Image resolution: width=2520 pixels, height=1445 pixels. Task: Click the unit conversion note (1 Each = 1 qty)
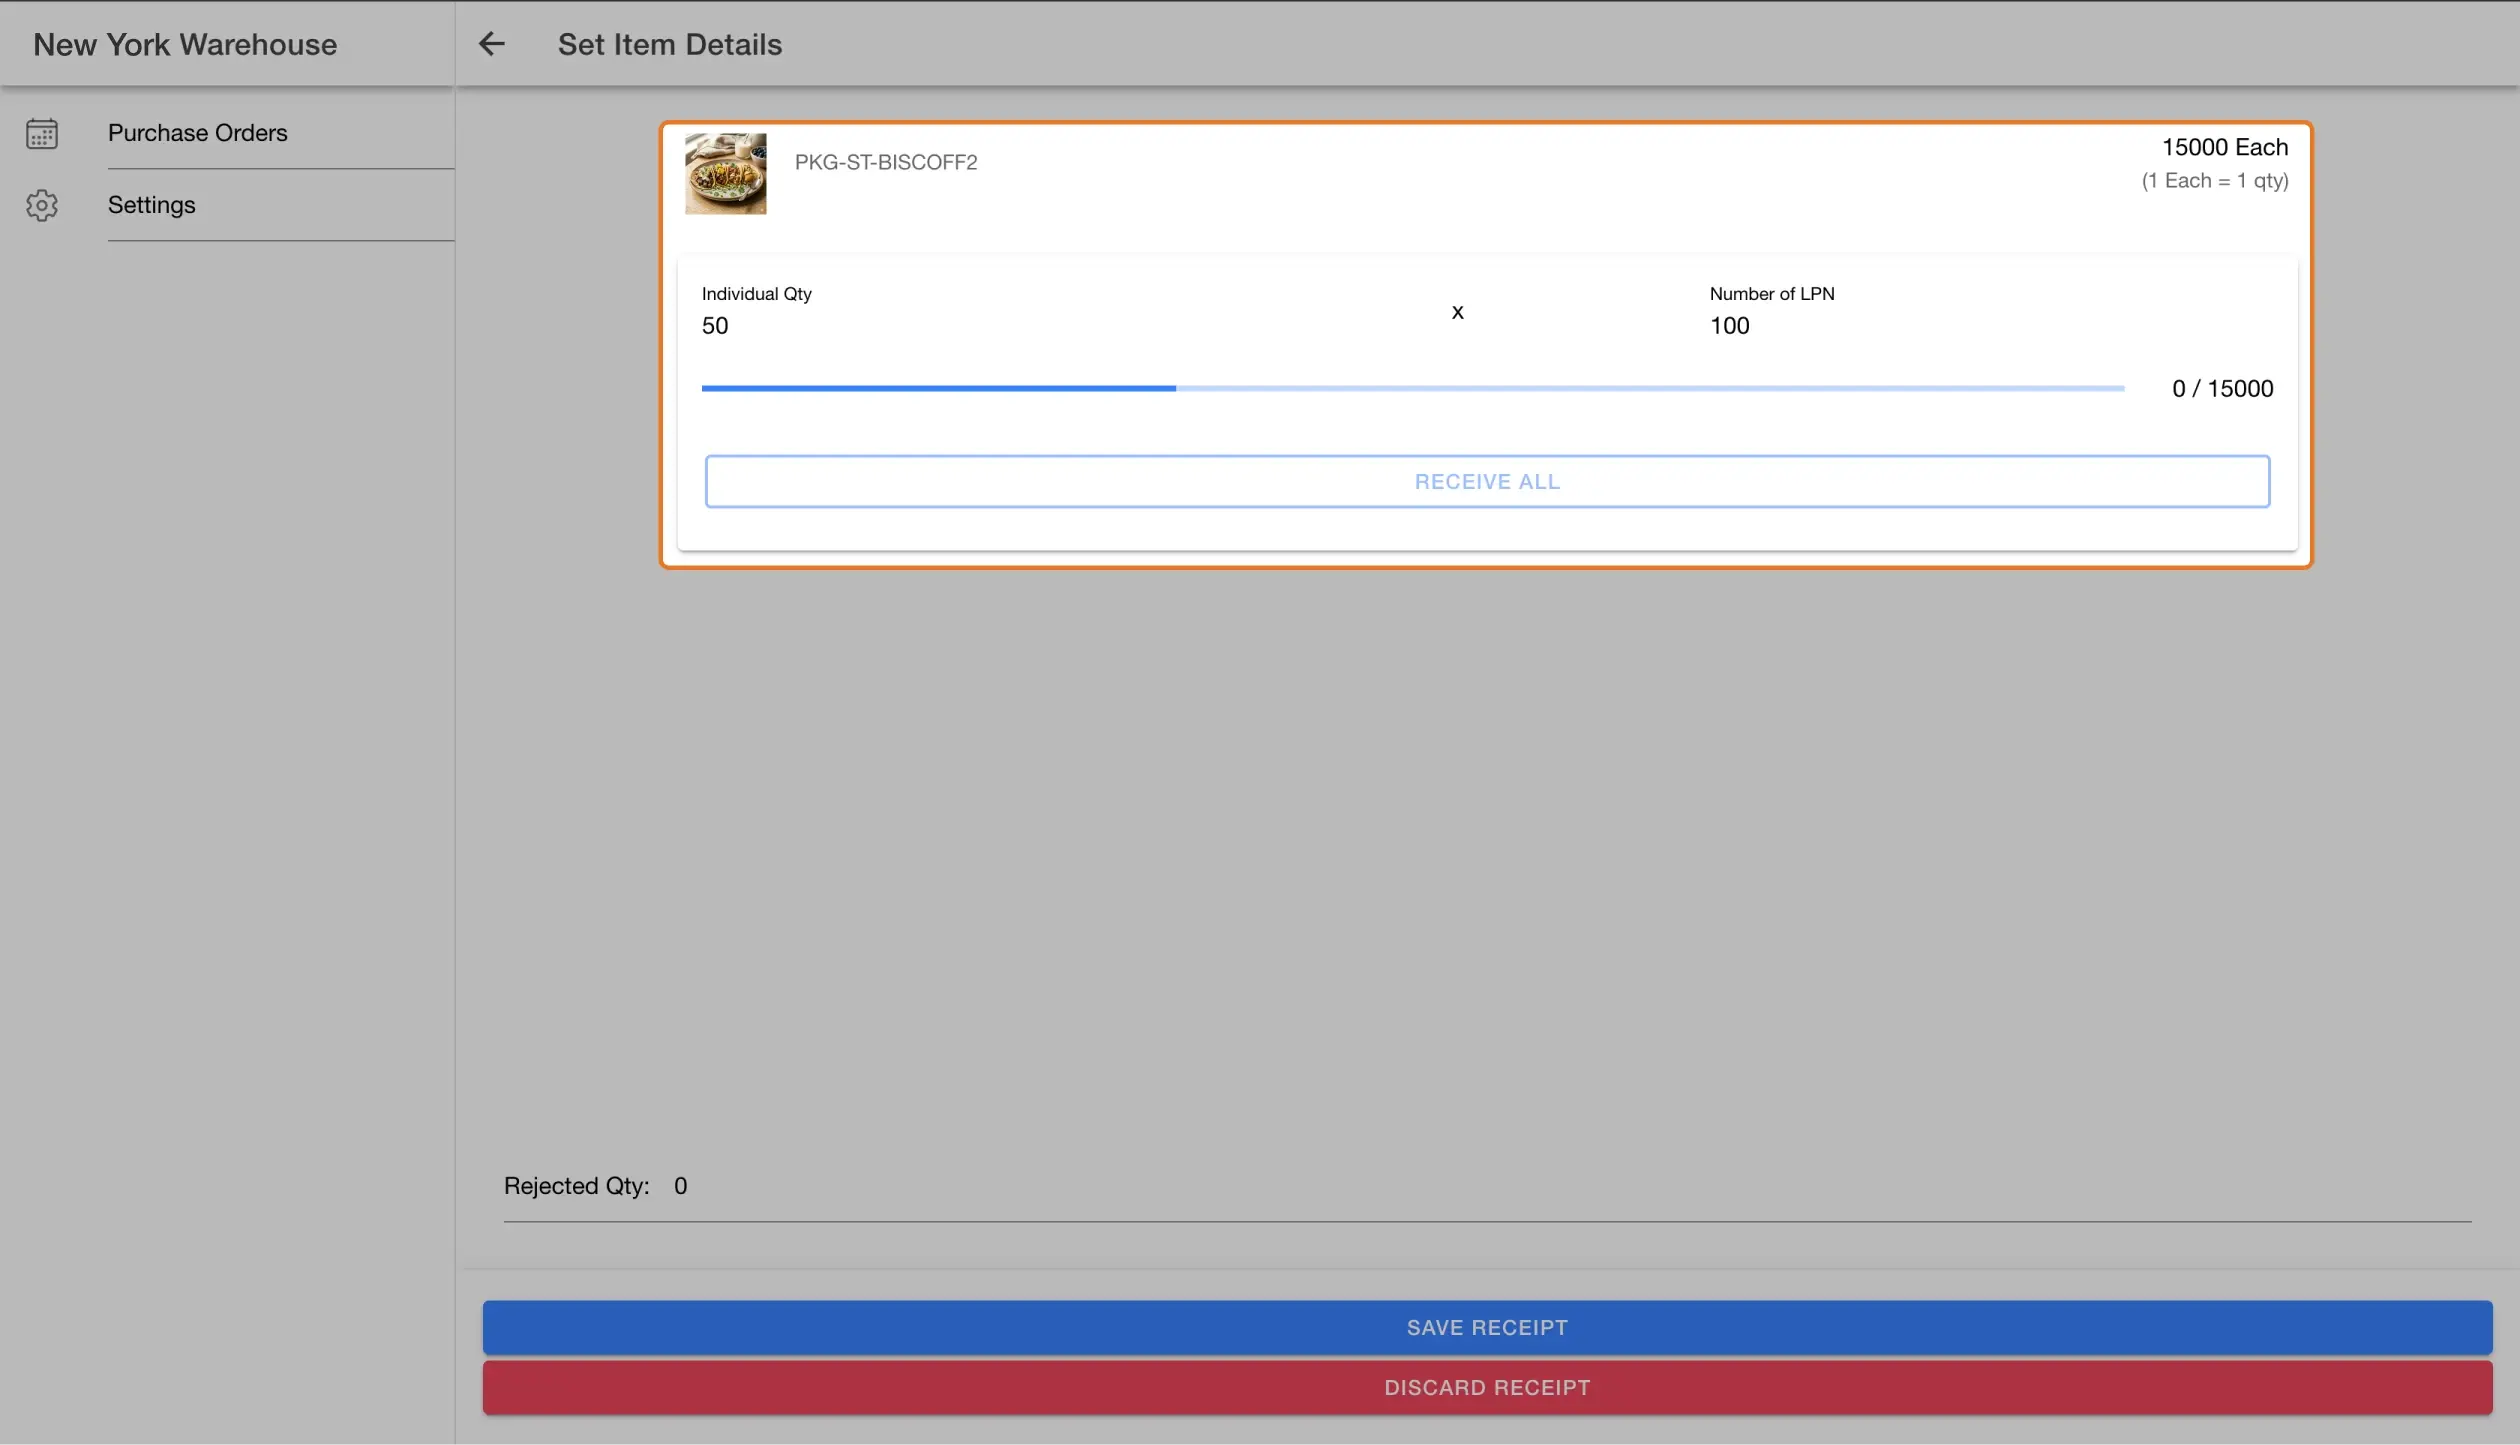click(2214, 181)
